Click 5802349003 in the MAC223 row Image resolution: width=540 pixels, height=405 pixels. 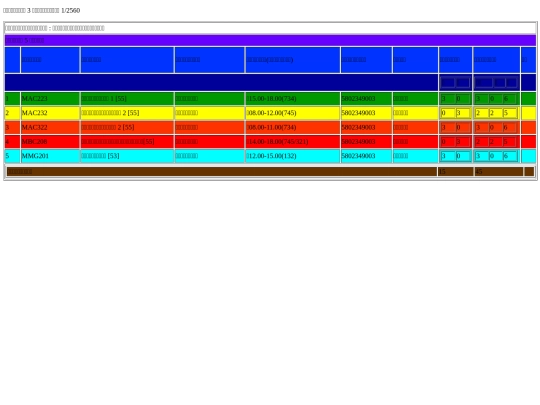359,99
